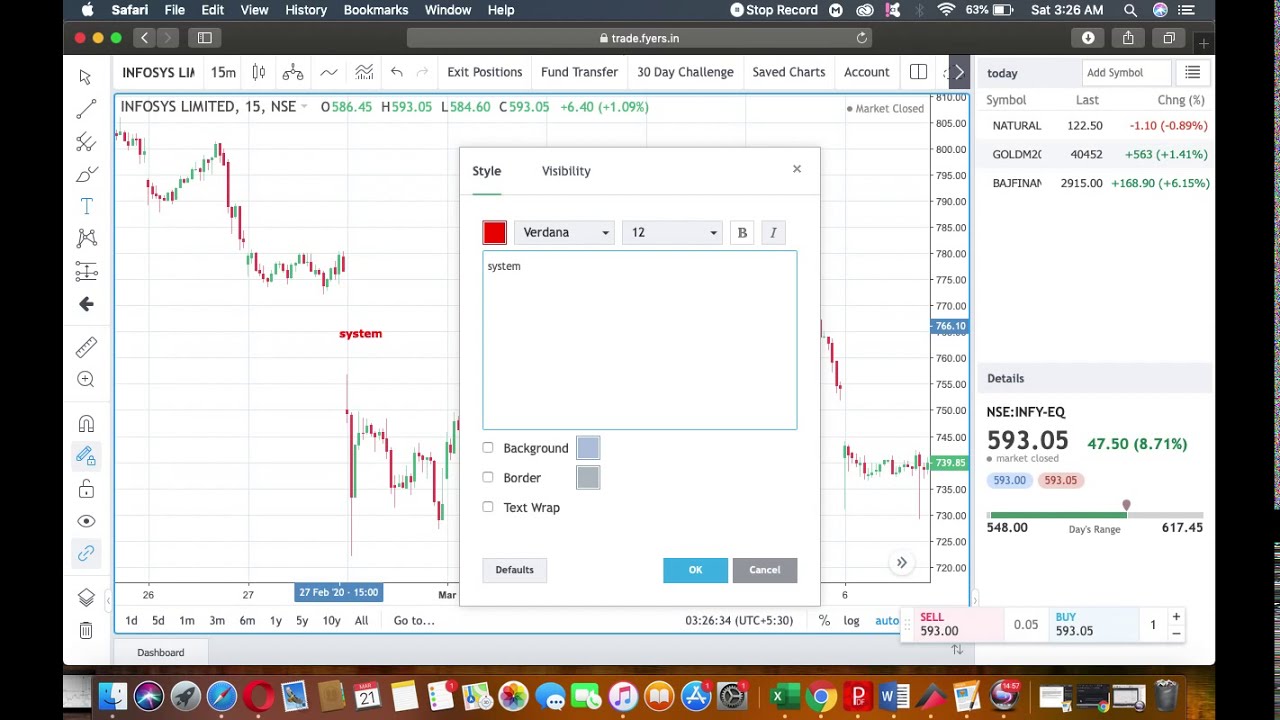Activate the chart zoom-in tool
The image size is (1280, 720).
[x=86, y=379]
